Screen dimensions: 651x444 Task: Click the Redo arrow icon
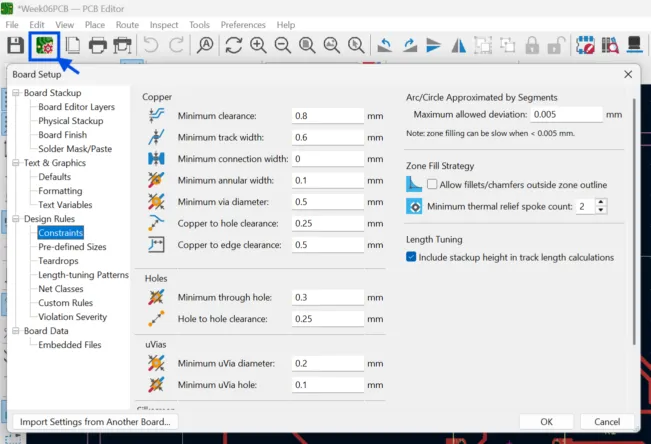point(176,45)
